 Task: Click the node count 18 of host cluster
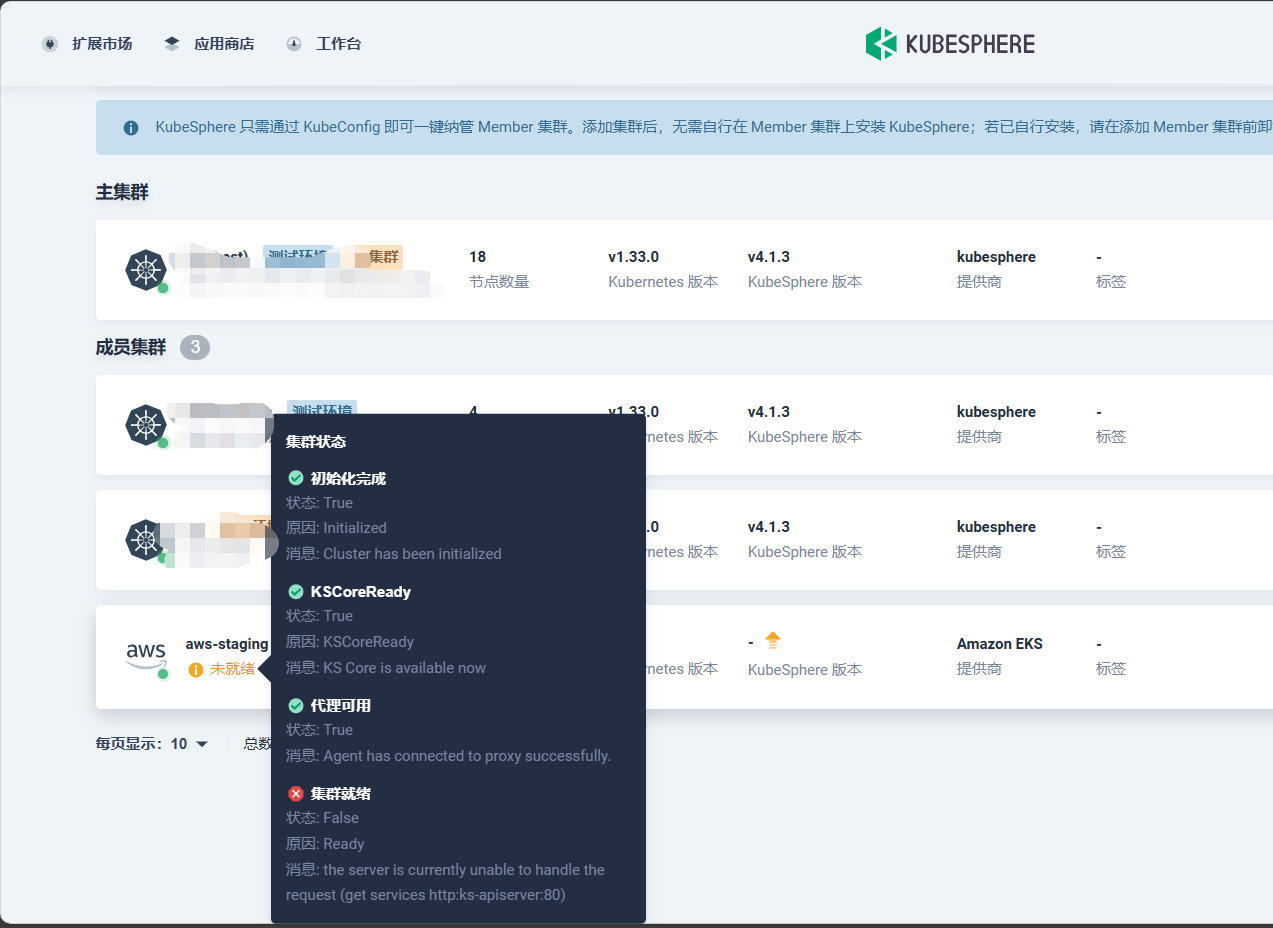point(477,257)
